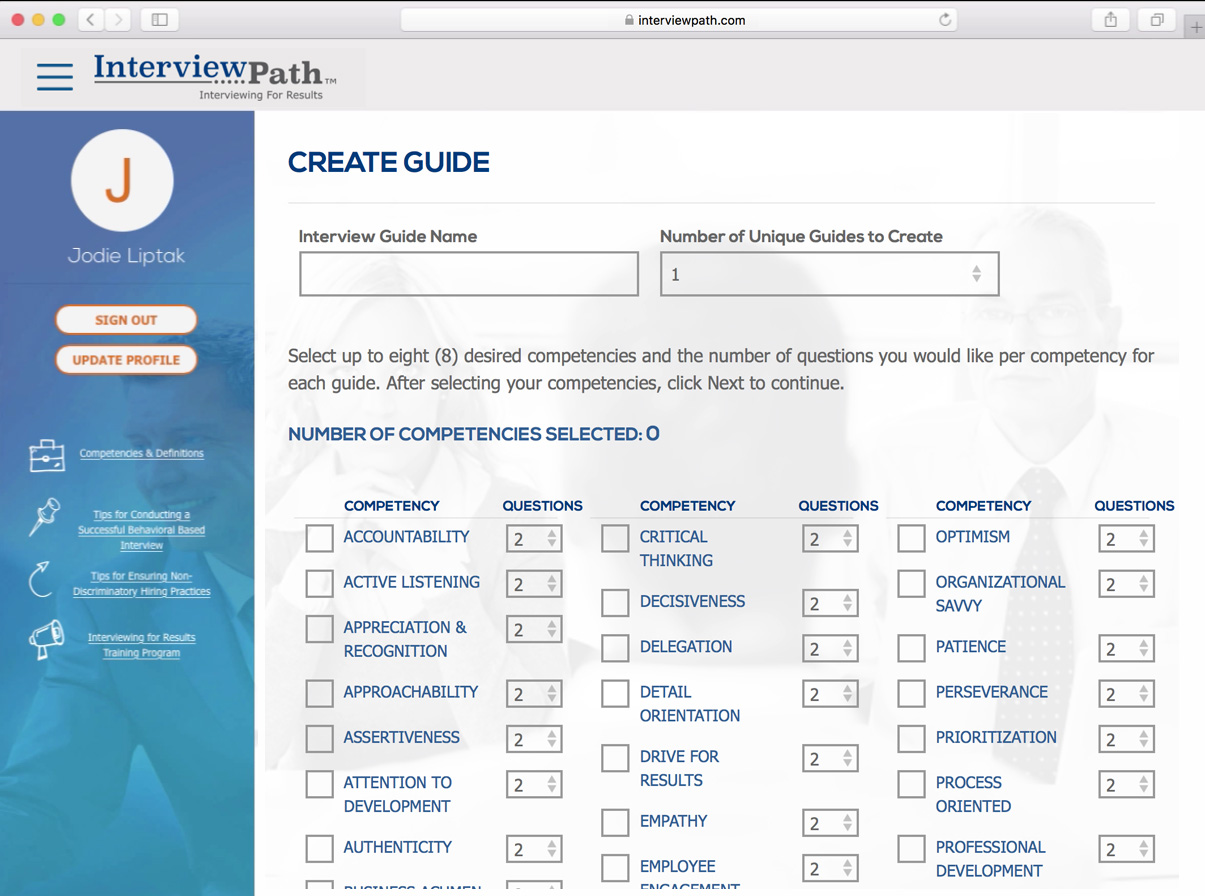Click the curved arrow icon in sidebar
The image size is (1205, 896).
41,579
